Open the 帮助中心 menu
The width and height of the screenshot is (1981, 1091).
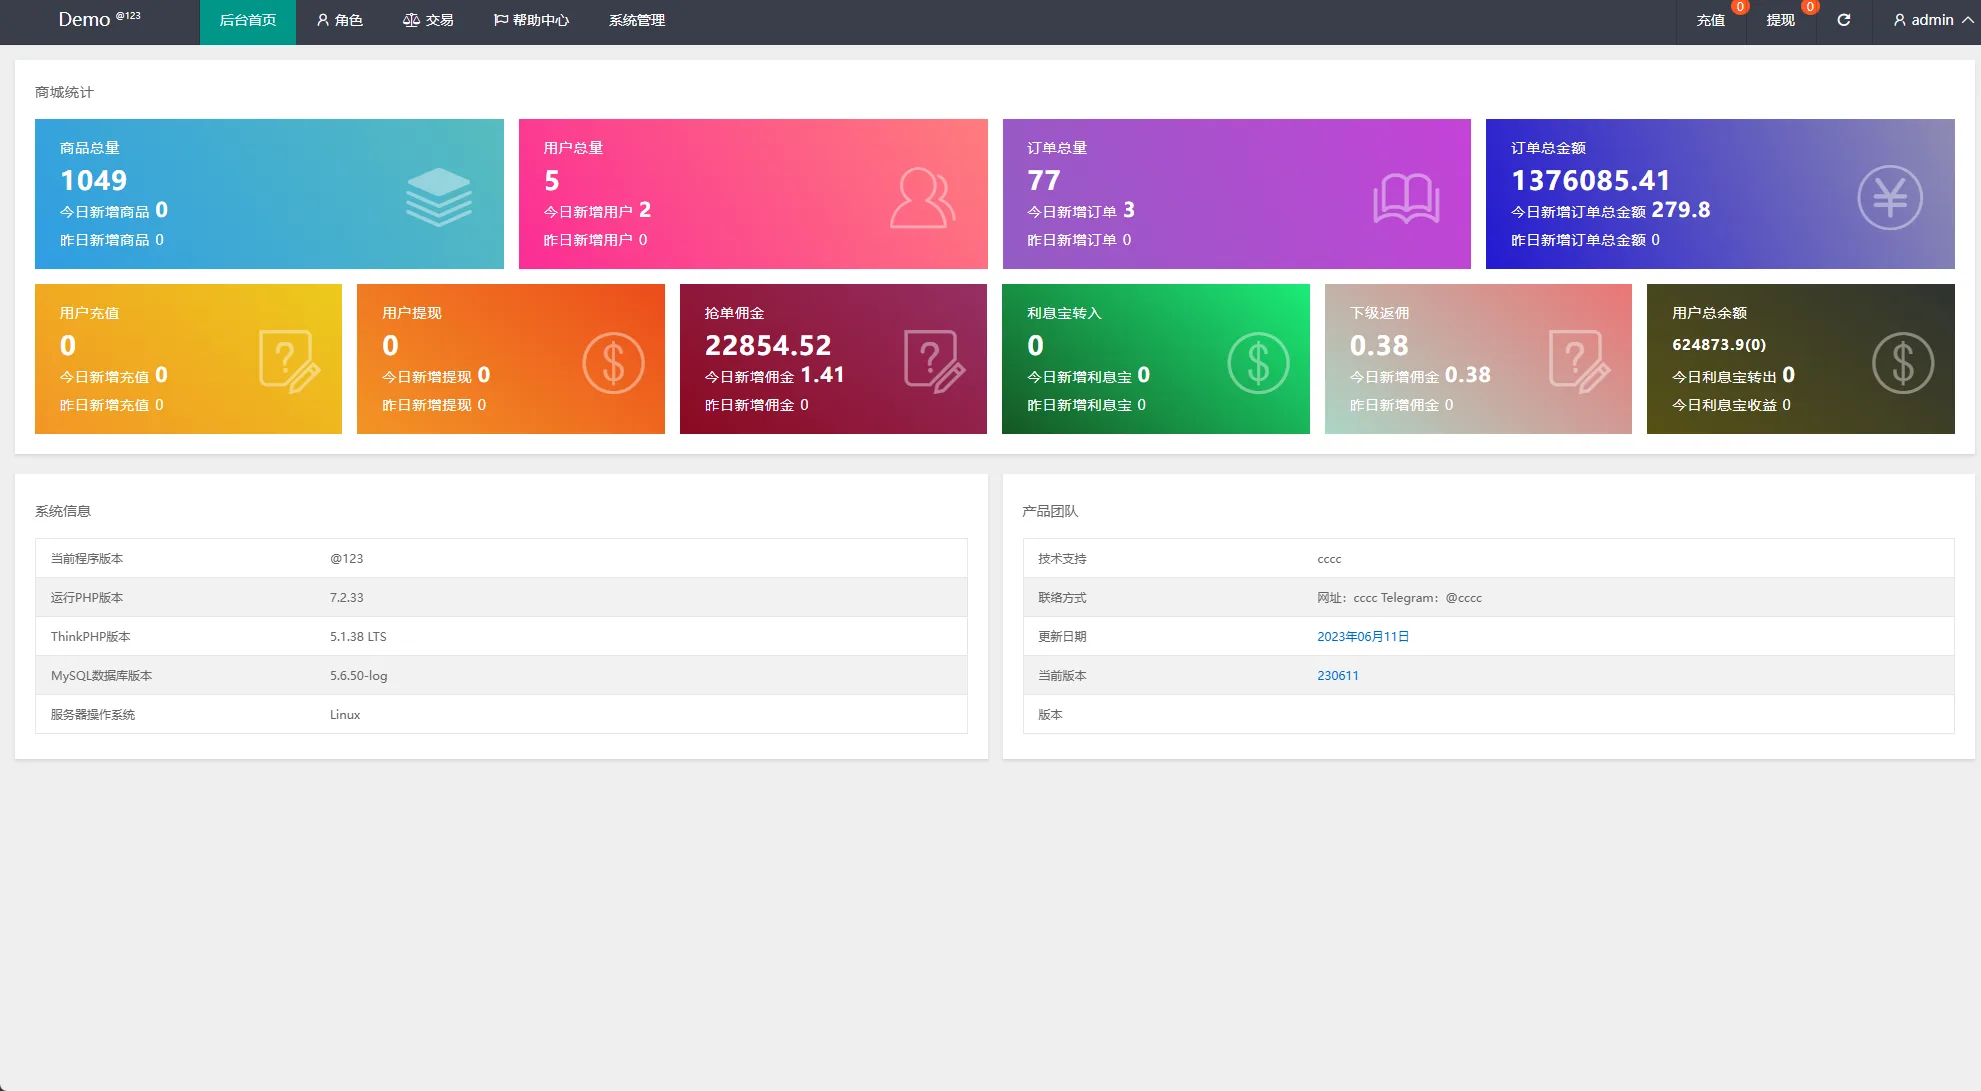coord(531,20)
